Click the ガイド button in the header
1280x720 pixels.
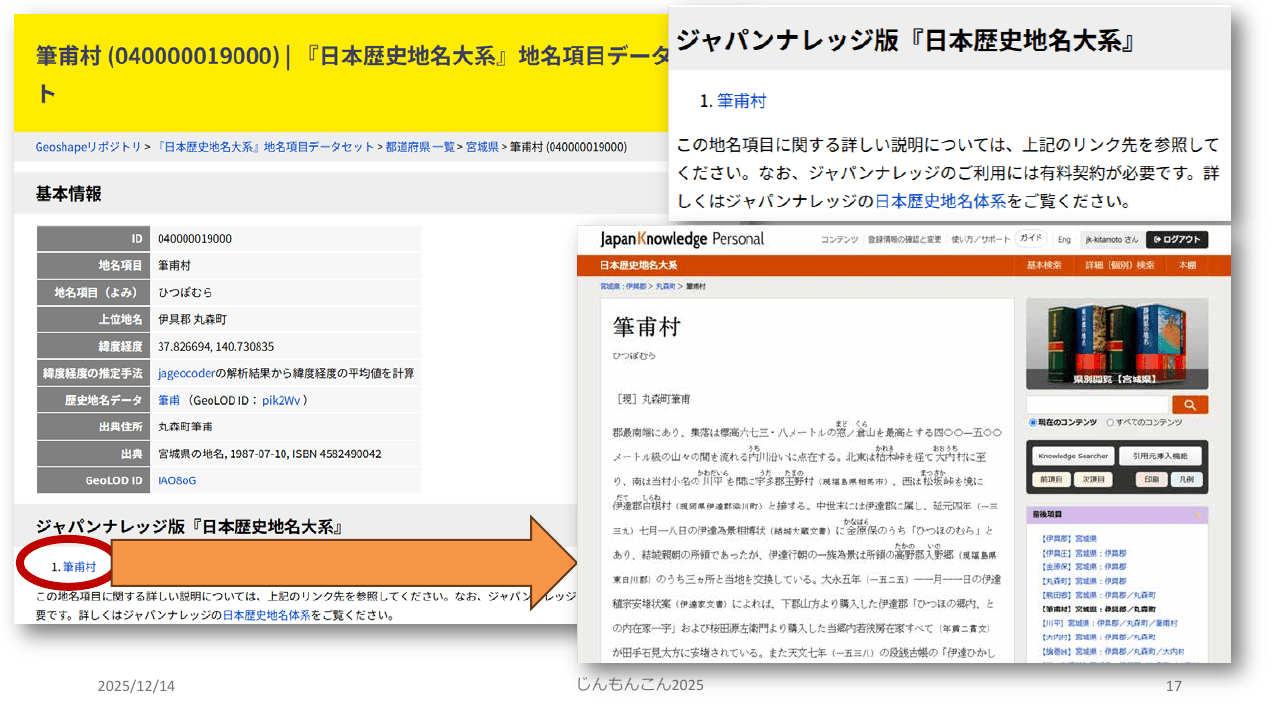pyautogui.click(x=1030, y=239)
